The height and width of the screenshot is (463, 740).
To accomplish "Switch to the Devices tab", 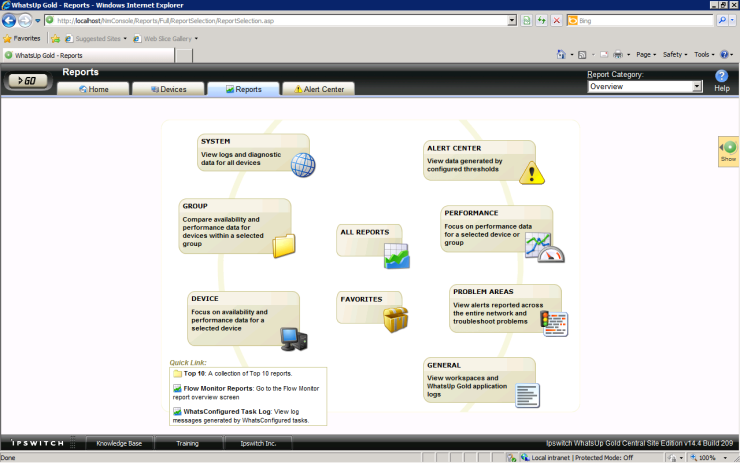I will coord(168,89).
